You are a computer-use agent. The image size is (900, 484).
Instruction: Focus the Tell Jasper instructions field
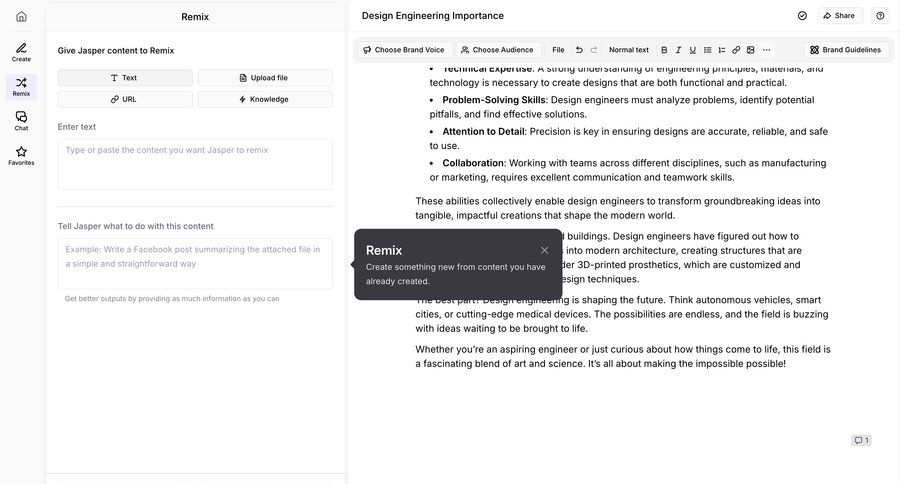point(195,264)
